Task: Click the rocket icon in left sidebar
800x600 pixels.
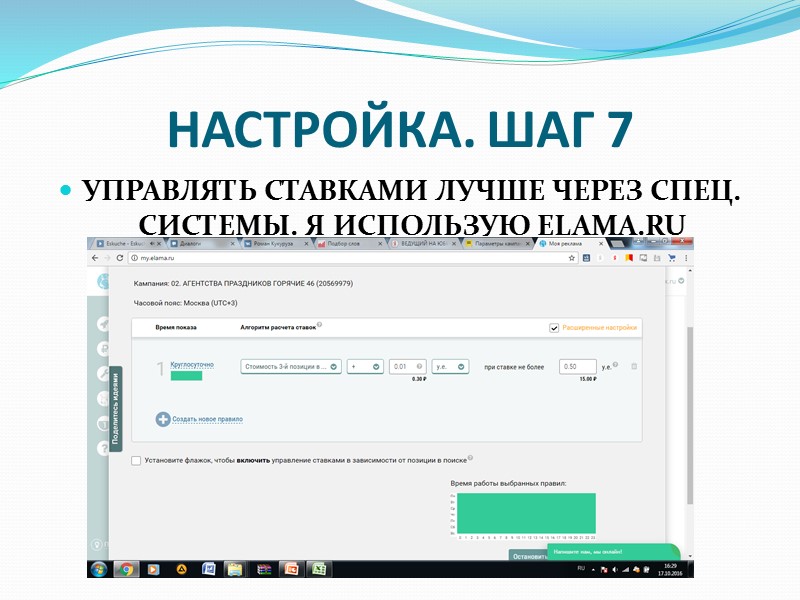Action: pos(103,323)
